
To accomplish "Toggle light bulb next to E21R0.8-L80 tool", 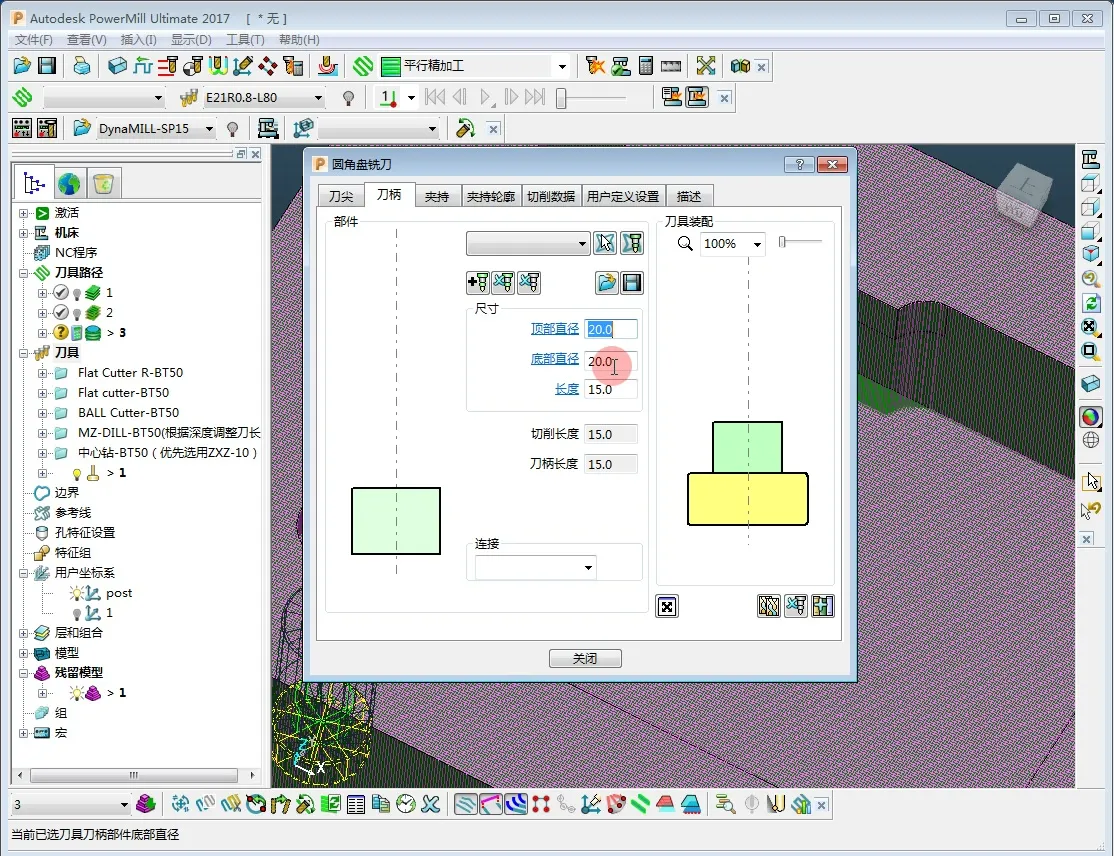I will click(x=349, y=98).
